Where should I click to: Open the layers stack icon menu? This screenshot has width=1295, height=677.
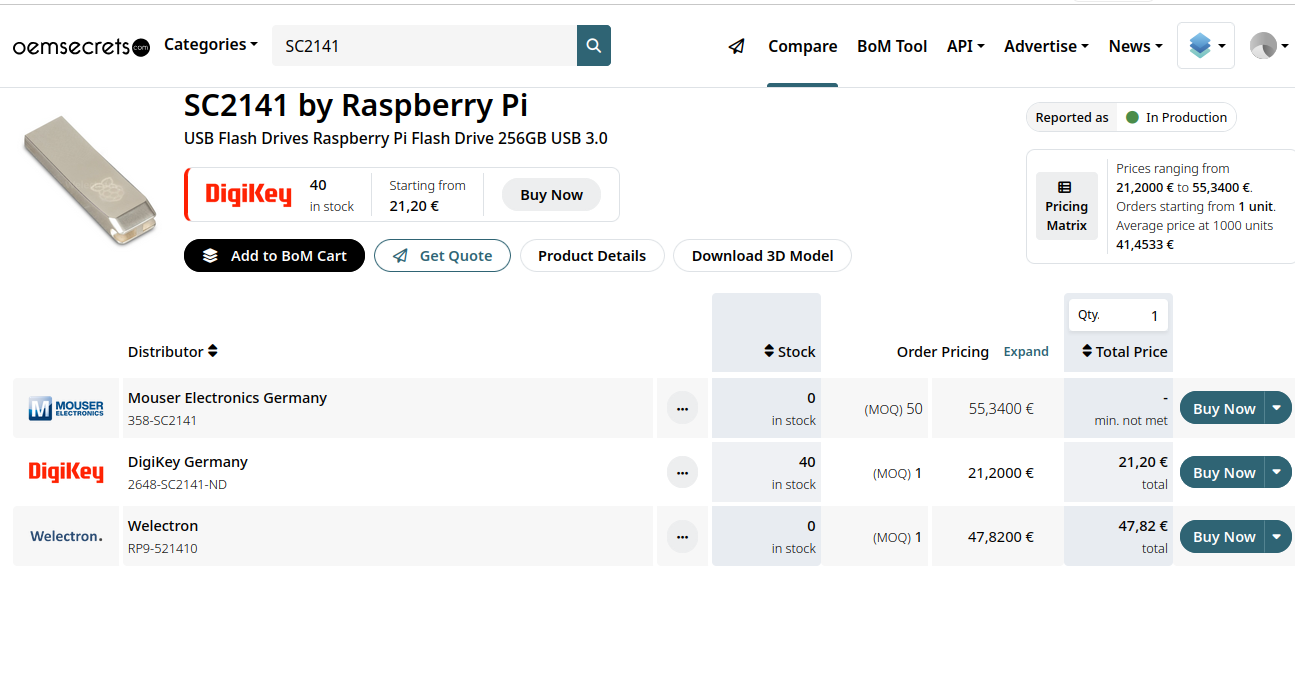point(1205,46)
